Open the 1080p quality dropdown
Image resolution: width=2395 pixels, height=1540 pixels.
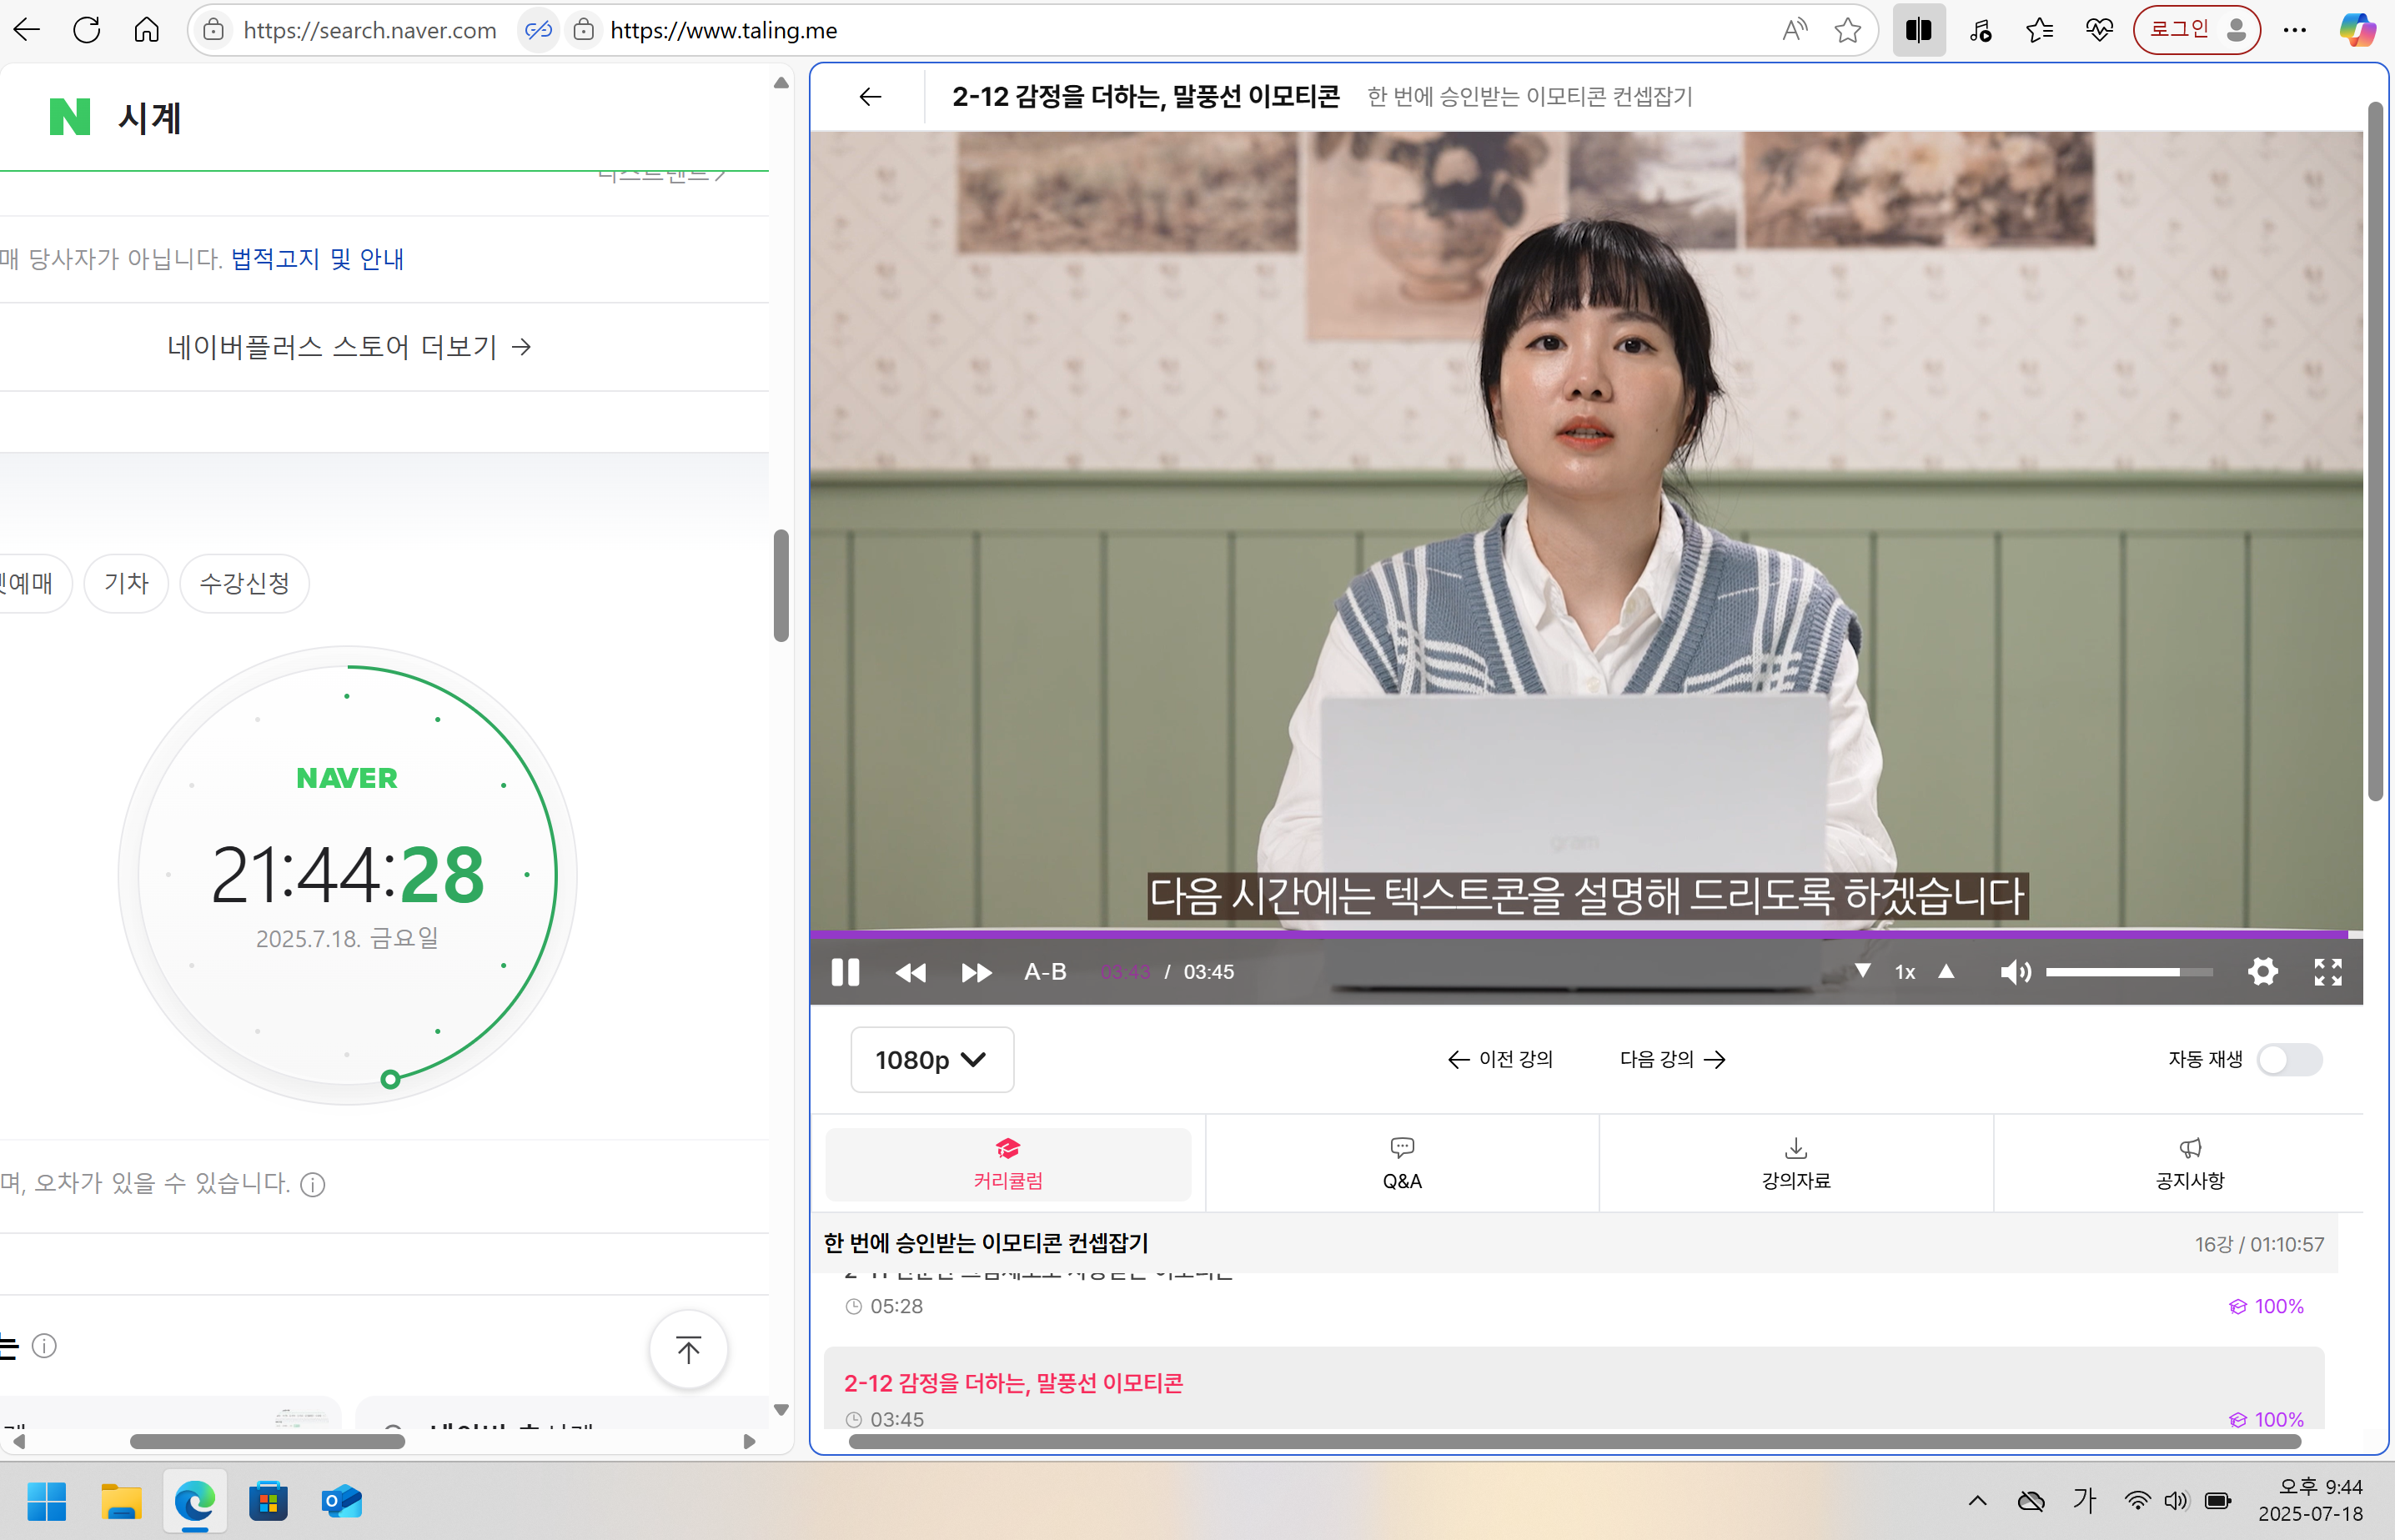(931, 1059)
